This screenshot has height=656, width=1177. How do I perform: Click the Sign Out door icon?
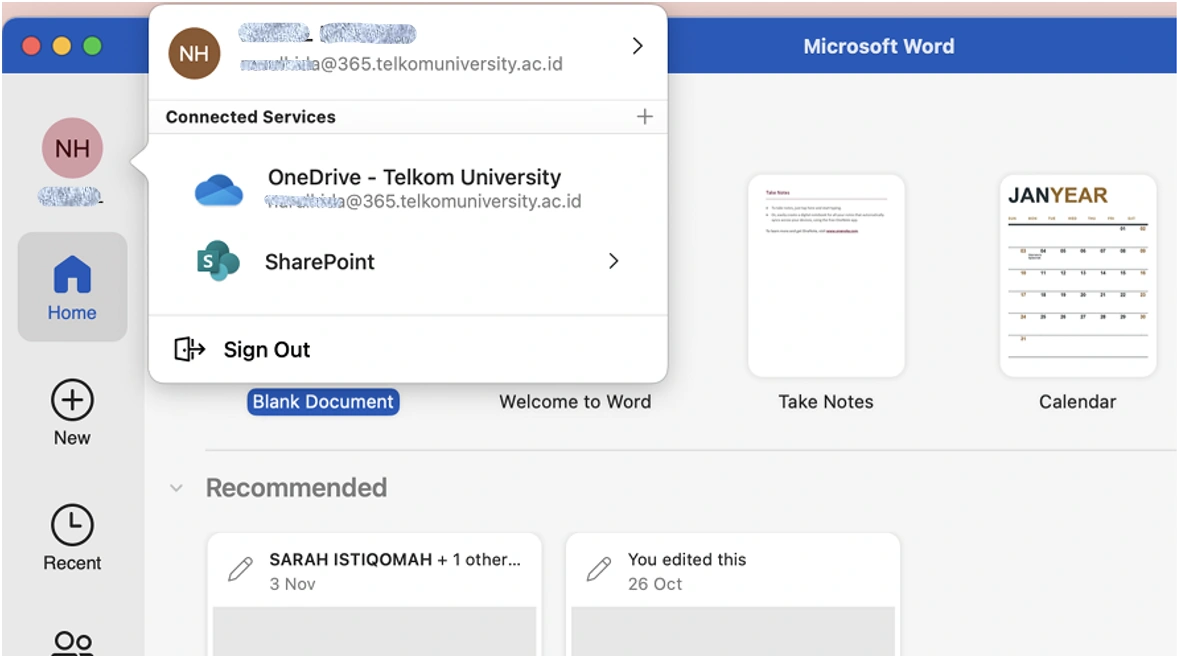click(x=188, y=349)
